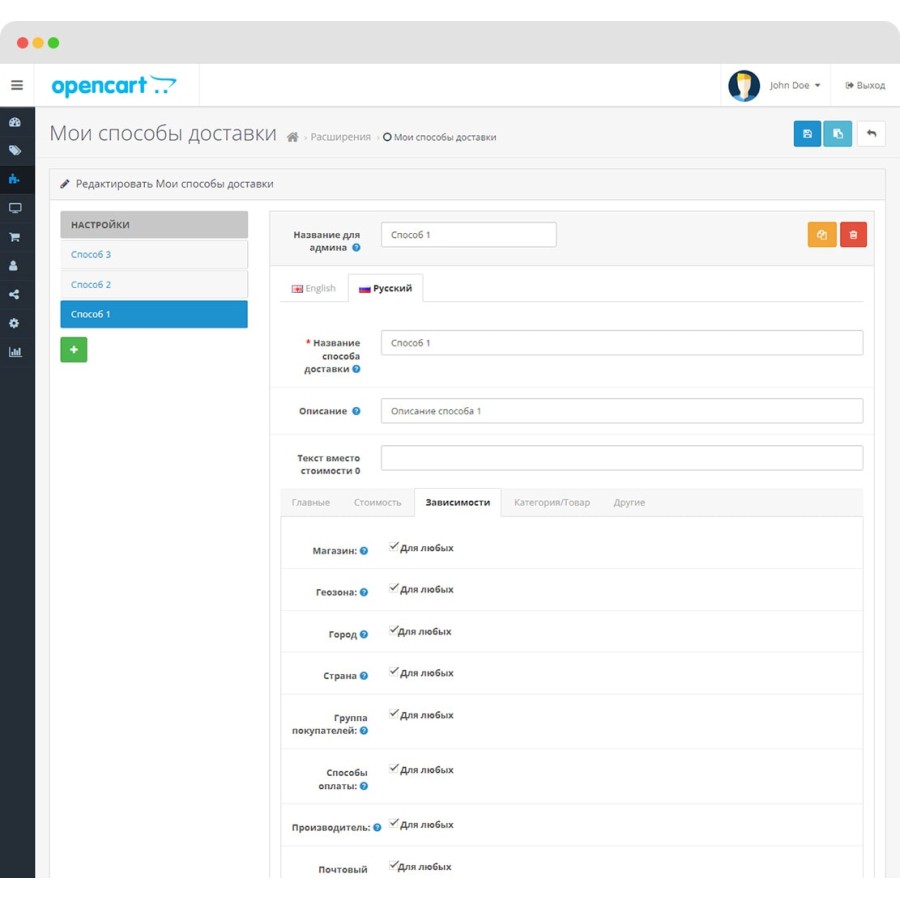Click help icon next to Геозона
Viewport: 900px width, 900px height.
pyautogui.click(x=364, y=592)
